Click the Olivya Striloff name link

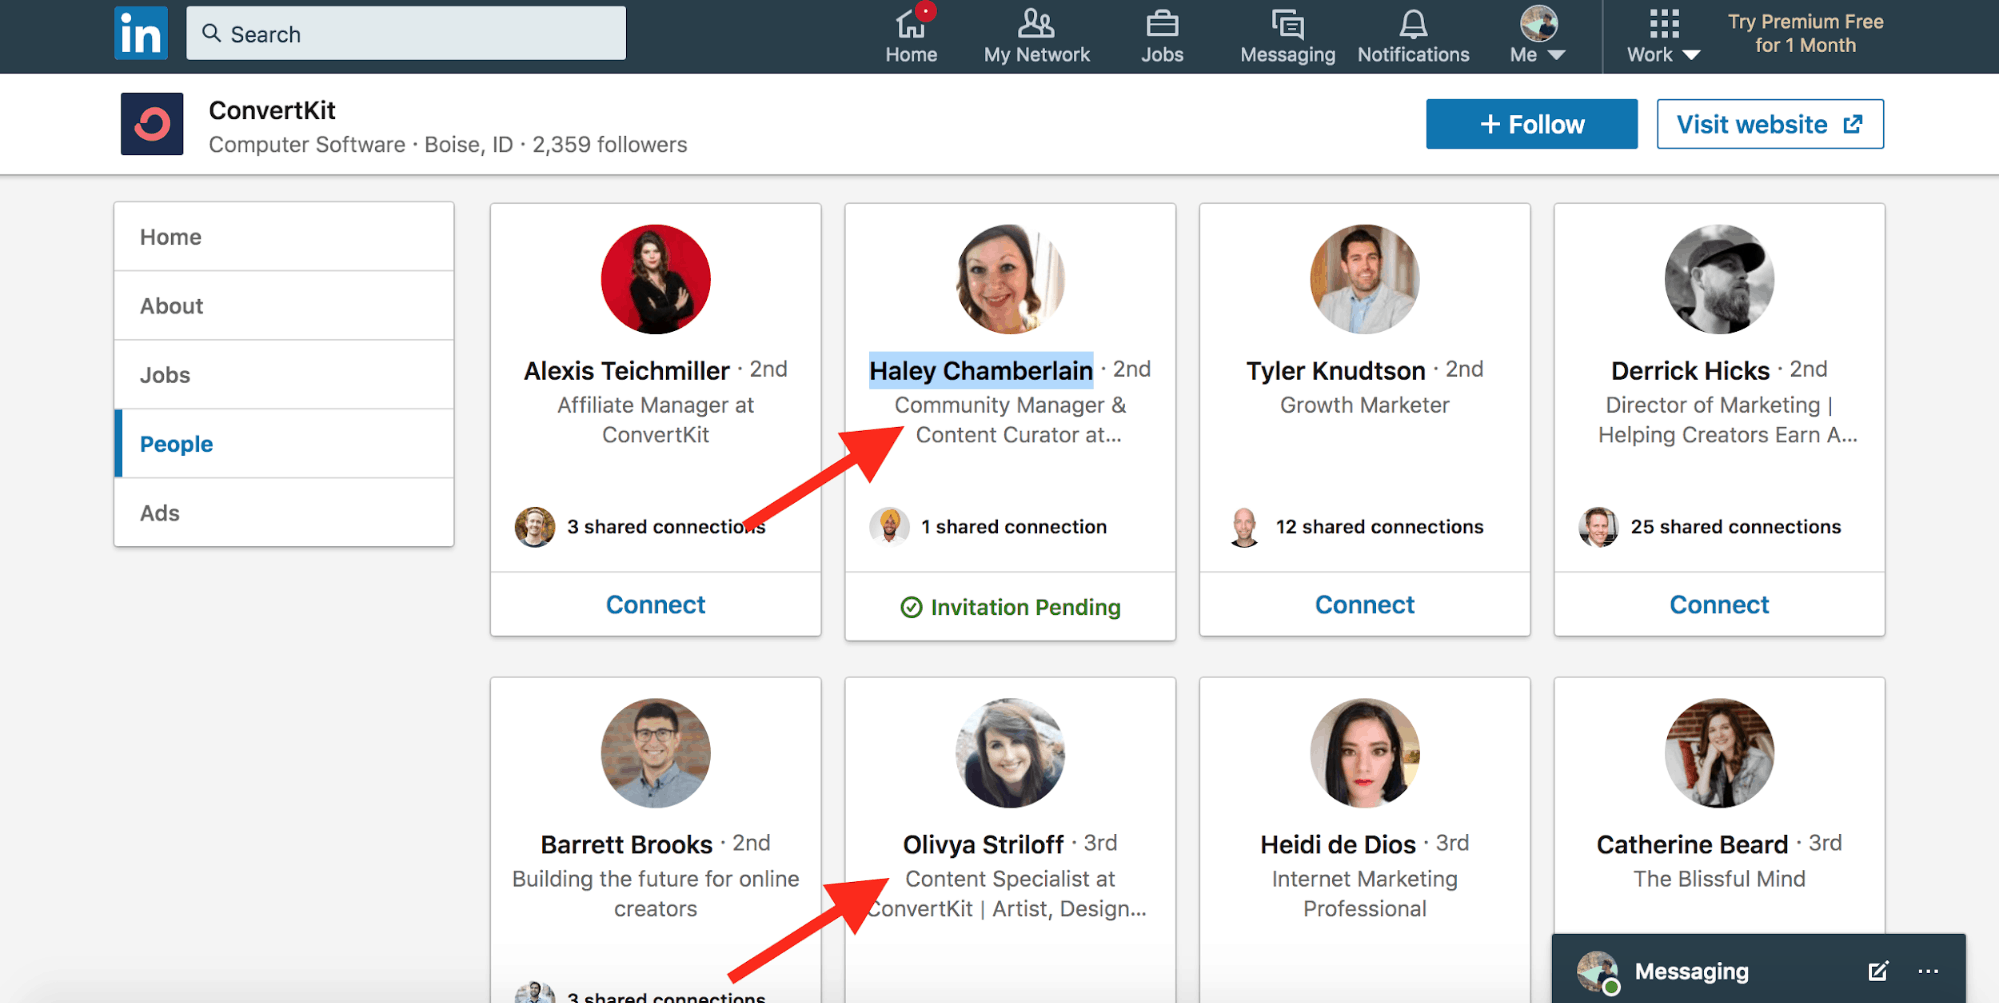(983, 845)
